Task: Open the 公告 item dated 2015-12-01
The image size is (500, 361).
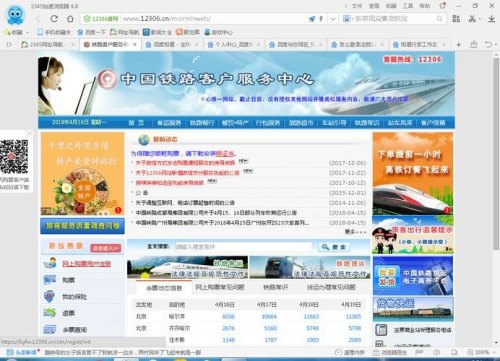Action: (142, 193)
